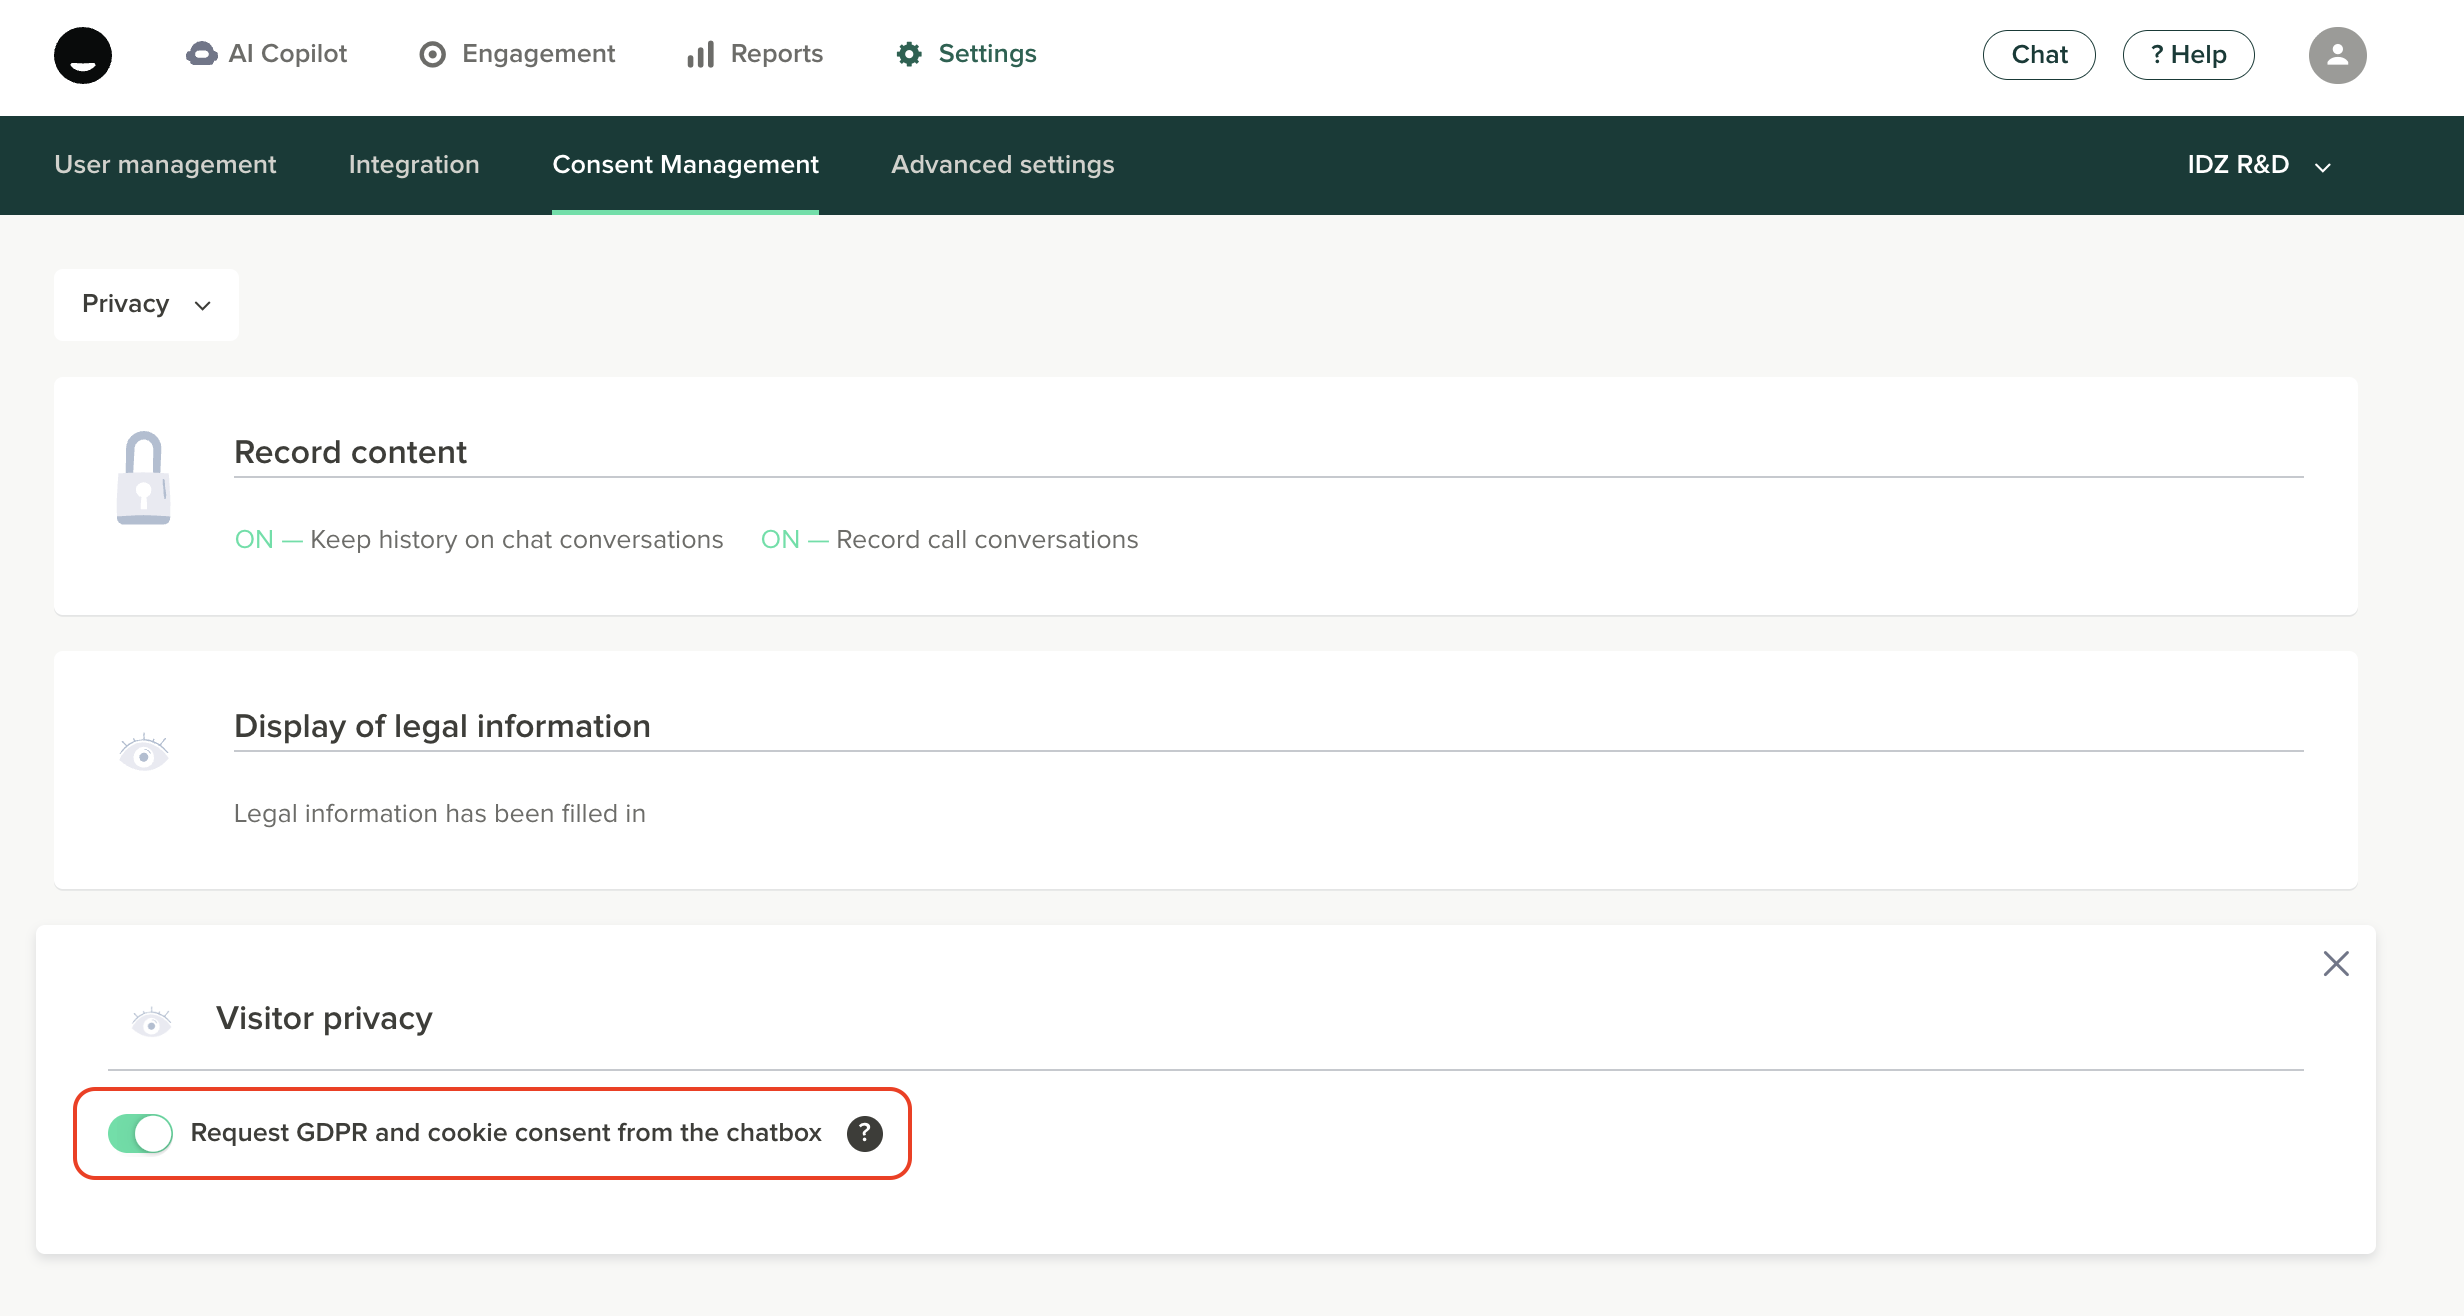Viewport: 2464px width, 1316px height.
Task: Click the Reports bar chart icon
Action: (700, 54)
